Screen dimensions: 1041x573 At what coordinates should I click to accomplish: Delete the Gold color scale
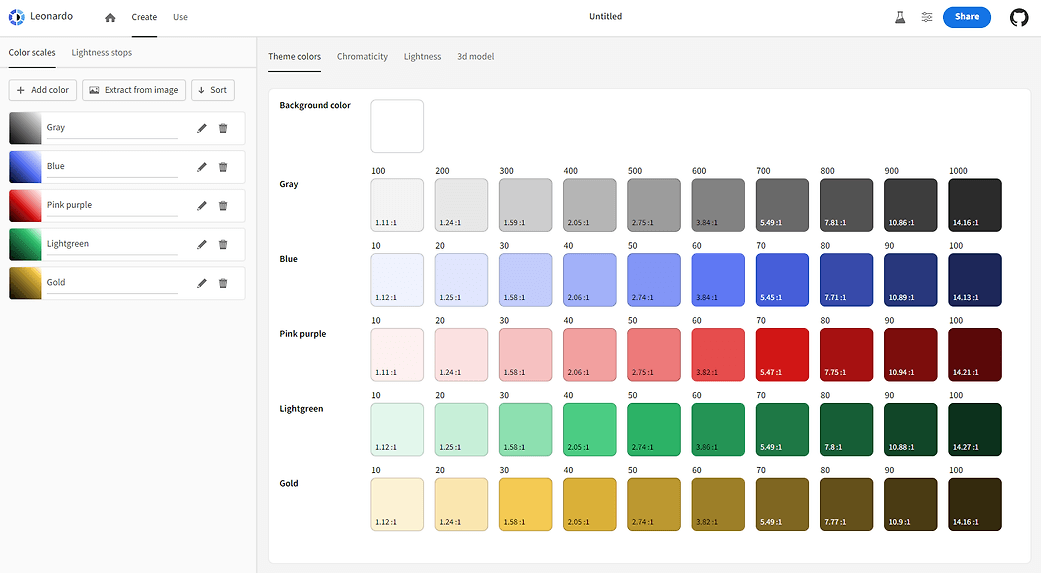(223, 284)
